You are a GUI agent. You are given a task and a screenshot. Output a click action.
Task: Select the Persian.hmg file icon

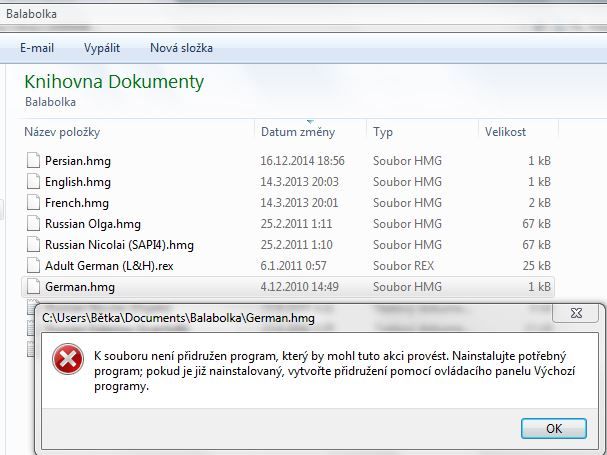tap(33, 160)
